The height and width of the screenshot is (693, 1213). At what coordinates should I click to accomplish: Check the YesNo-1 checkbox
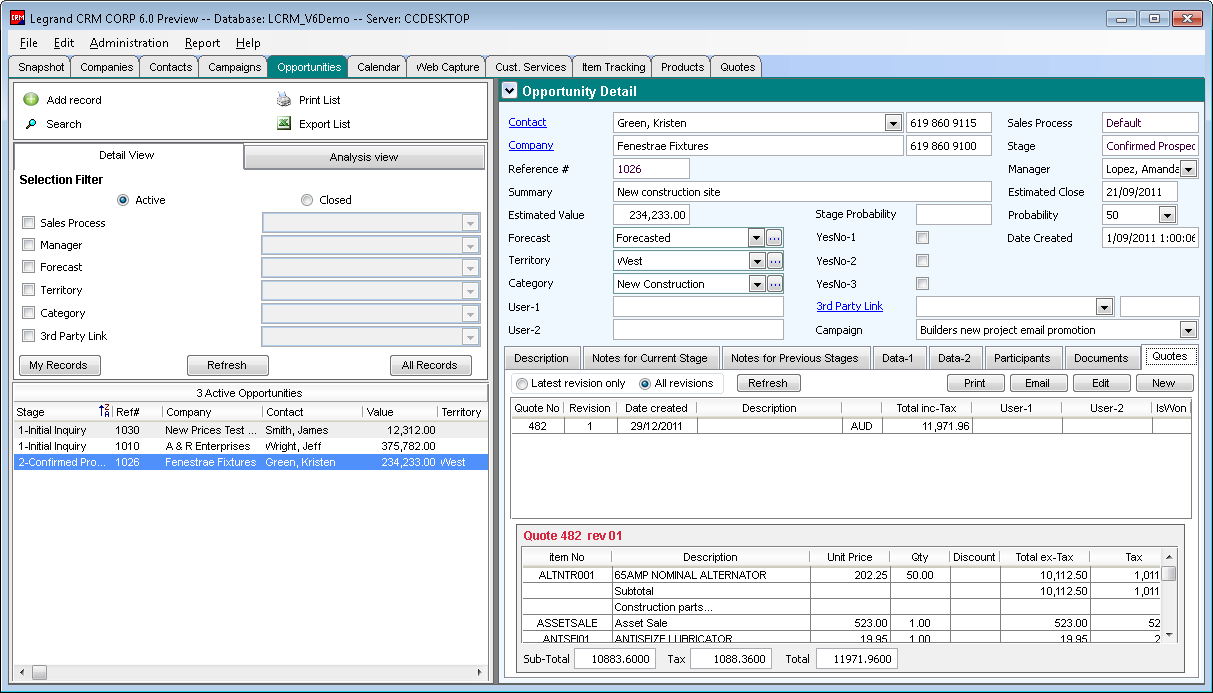[923, 238]
